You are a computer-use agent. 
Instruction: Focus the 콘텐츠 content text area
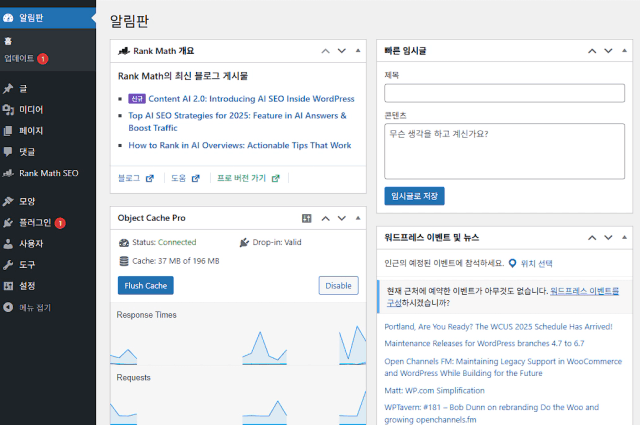504,151
